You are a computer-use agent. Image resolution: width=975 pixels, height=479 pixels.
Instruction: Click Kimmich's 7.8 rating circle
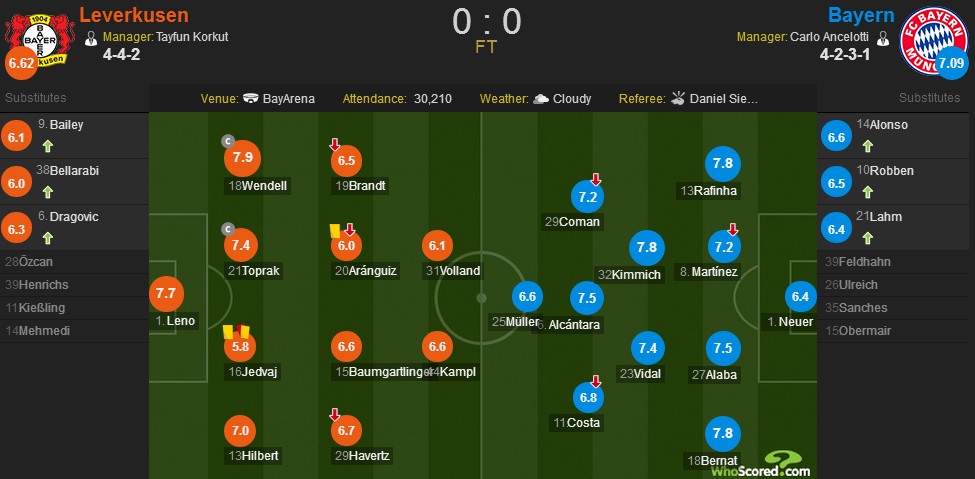click(x=647, y=247)
